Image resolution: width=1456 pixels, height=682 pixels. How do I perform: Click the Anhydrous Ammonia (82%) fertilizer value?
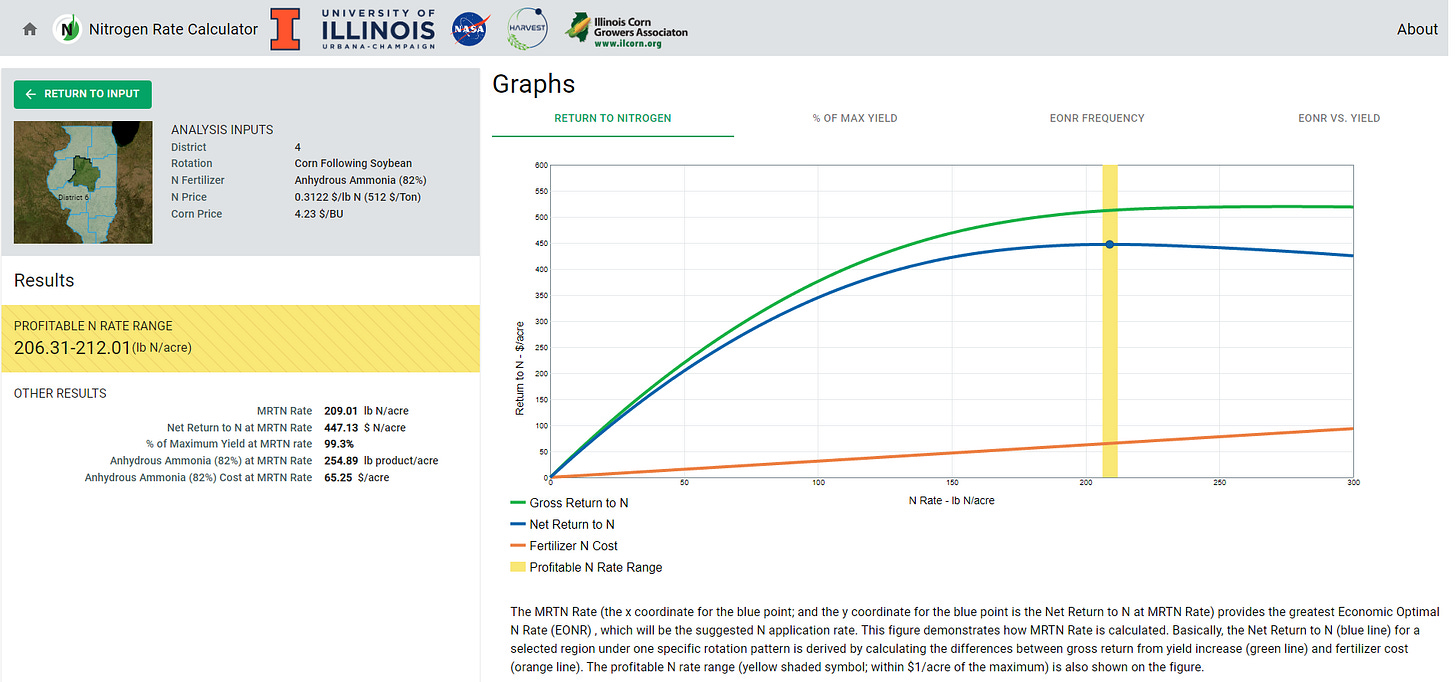pyautogui.click(x=360, y=180)
